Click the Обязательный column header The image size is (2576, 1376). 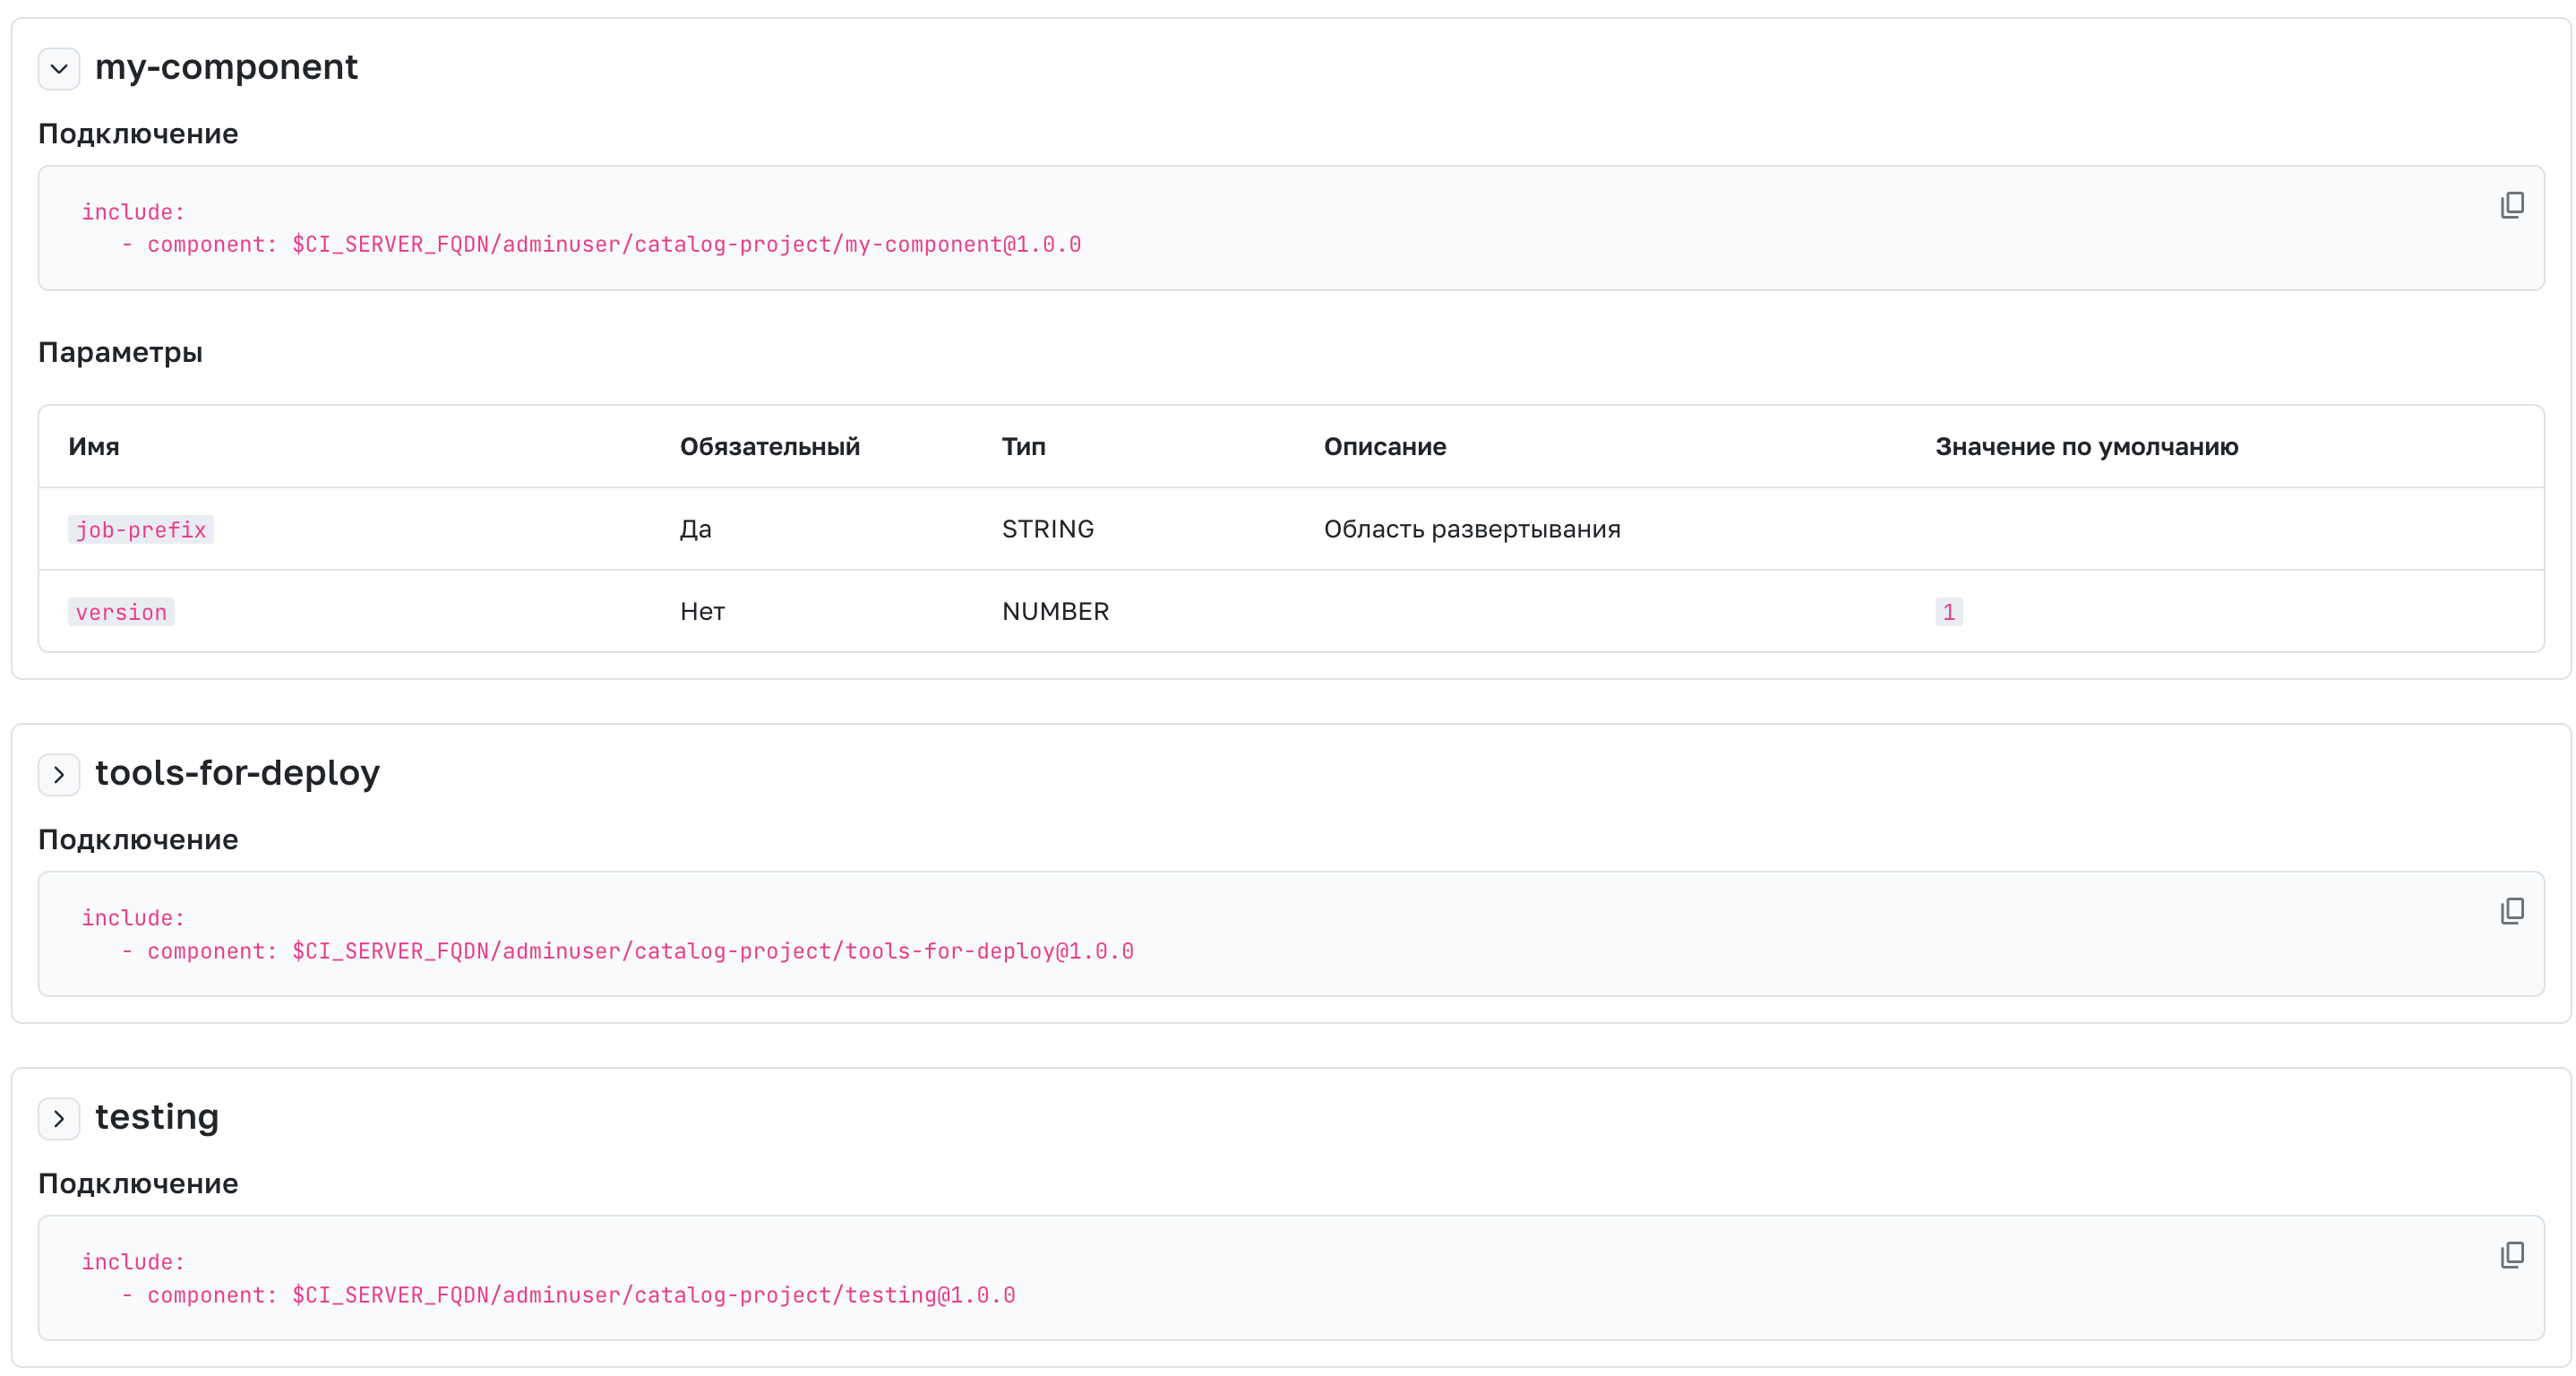tap(769, 447)
